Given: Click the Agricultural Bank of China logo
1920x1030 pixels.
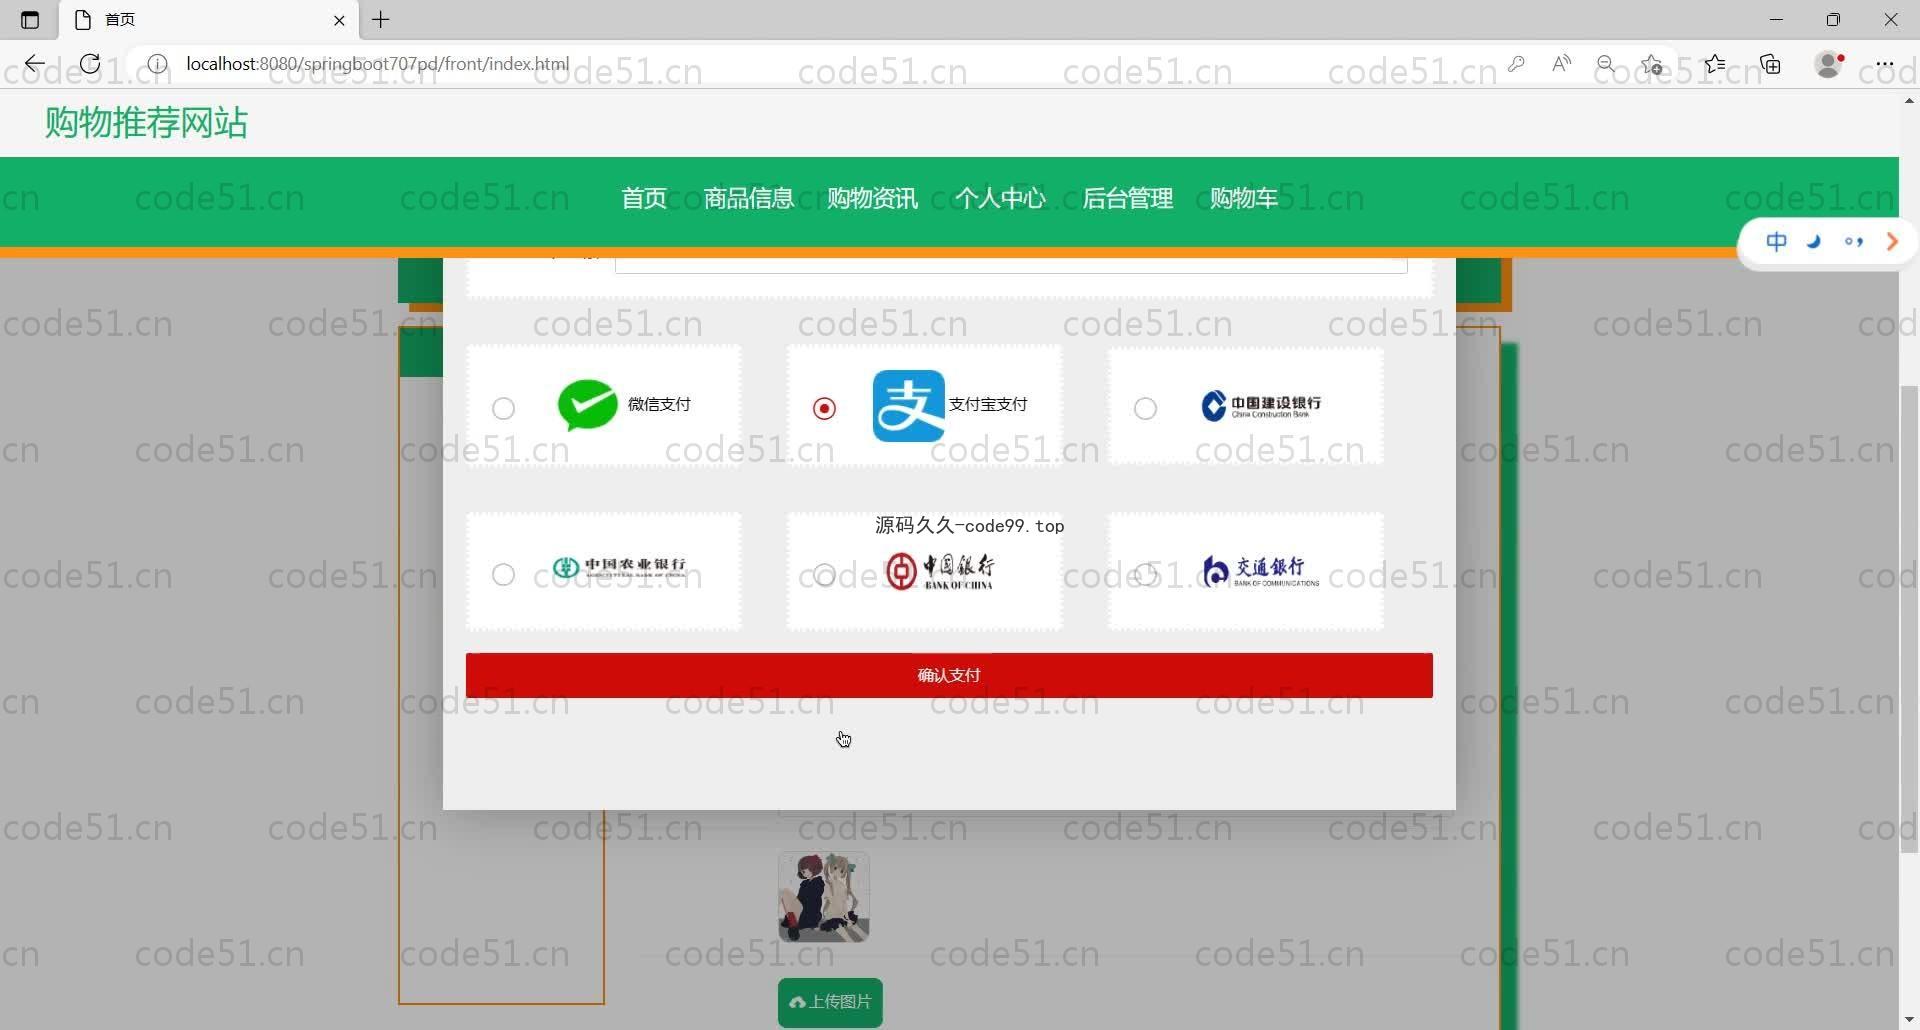Looking at the screenshot, I should [620, 568].
